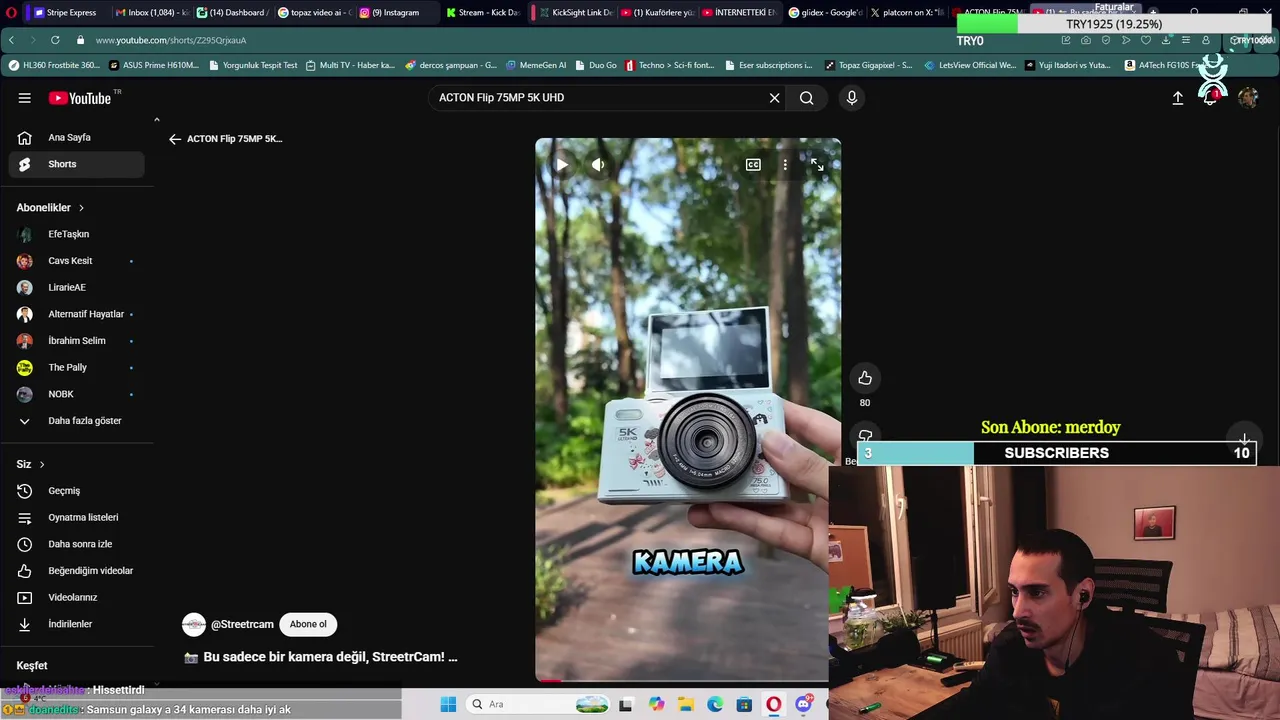The width and height of the screenshot is (1280, 720).
Task: Open YouTube notifications bell
Action: pos(1210,98)
